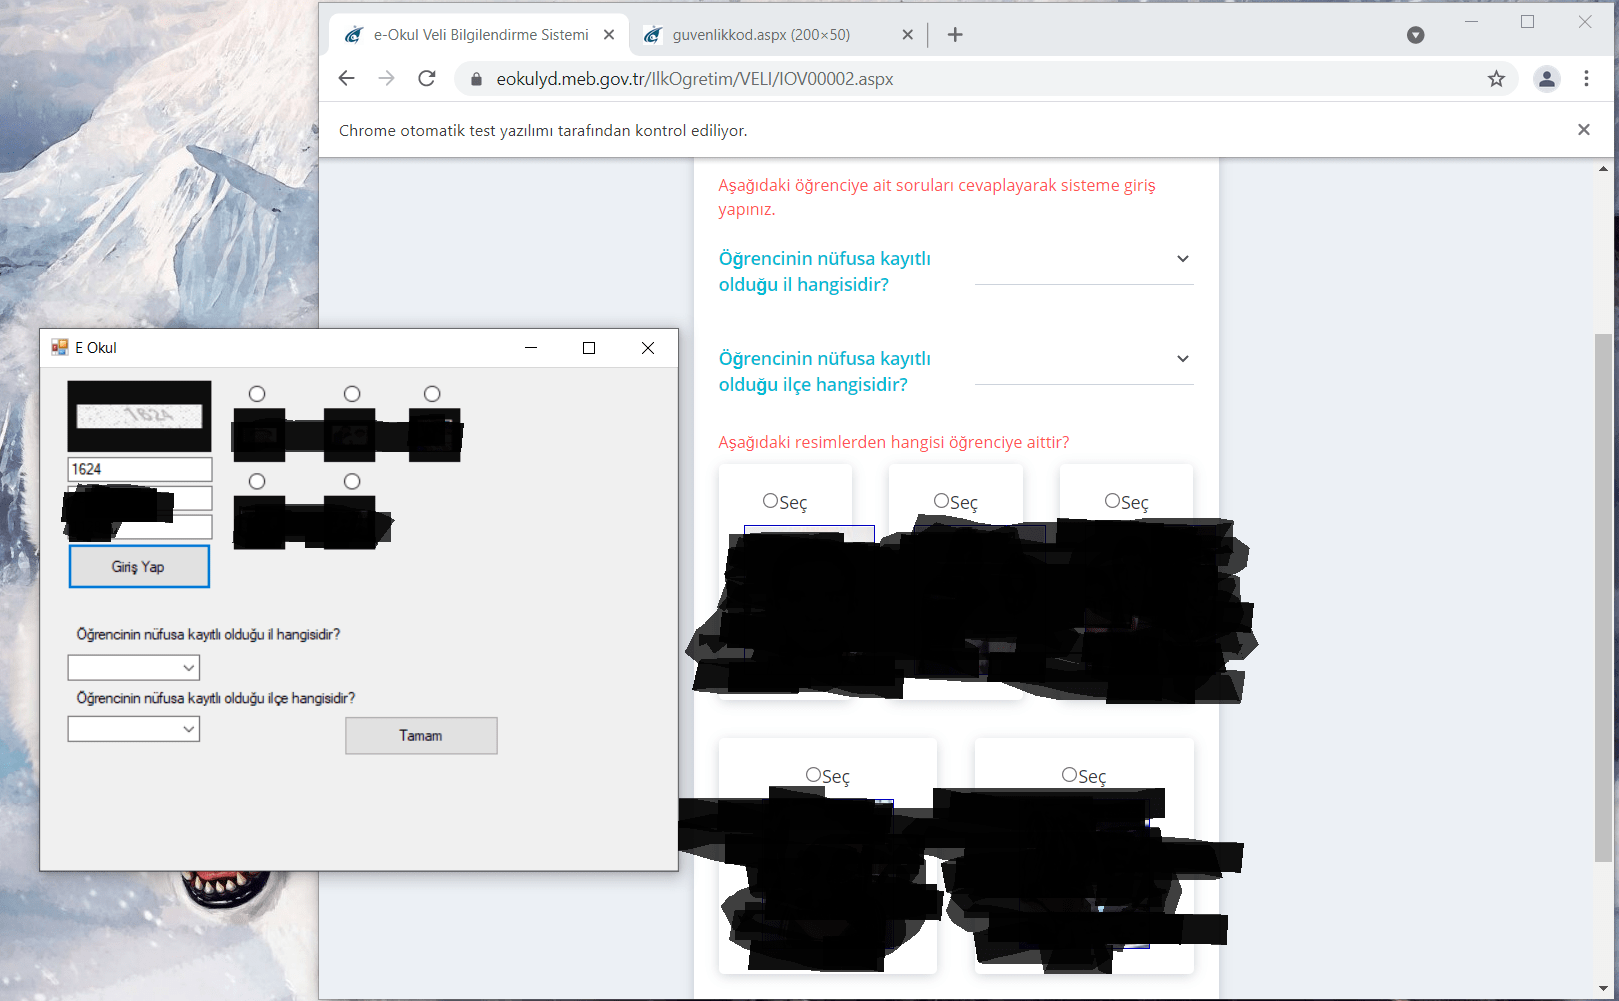This screenshot has height=1001, width=1619.
Task: Open the ilçe combo box in E Okul window
Action: click(134, 729)
